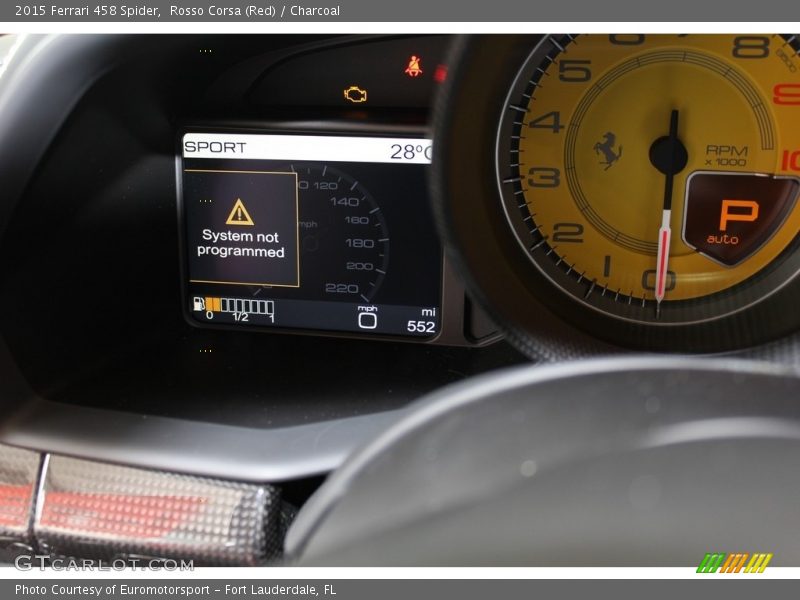Click the RPM x 1000 label
The width and height of the screenshot is (800, 600).
point(726,155)
